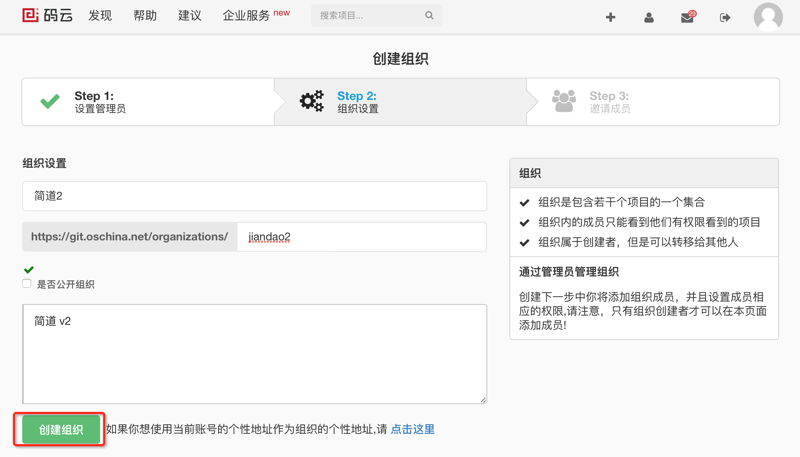This screenshot has width=800, height=457.
Task: Open the 企业服务 menu item
Action: (x=246, y=16)
